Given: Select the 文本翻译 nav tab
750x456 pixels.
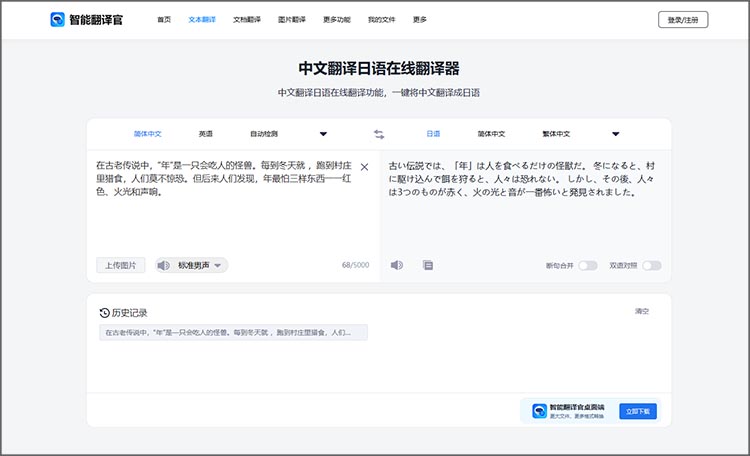Looking at the screenshot, I should click(x=202, y=20).
